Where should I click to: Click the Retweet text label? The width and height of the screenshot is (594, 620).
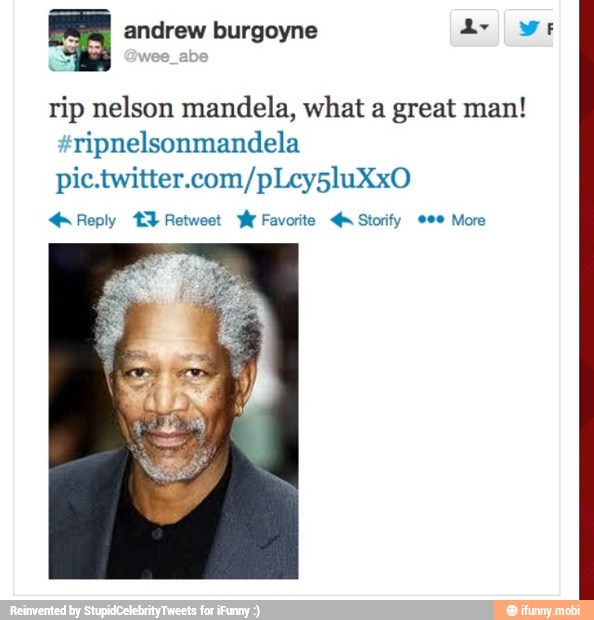point(193,220)
